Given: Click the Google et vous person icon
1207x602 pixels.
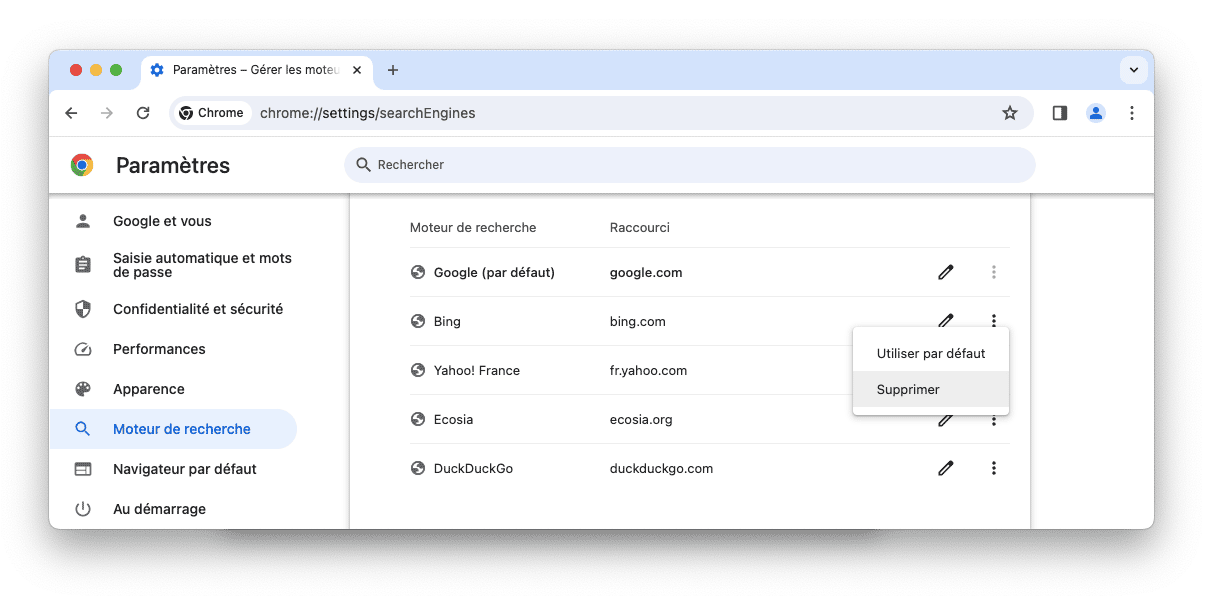Looking at the screenshot, I should (83, 221).
